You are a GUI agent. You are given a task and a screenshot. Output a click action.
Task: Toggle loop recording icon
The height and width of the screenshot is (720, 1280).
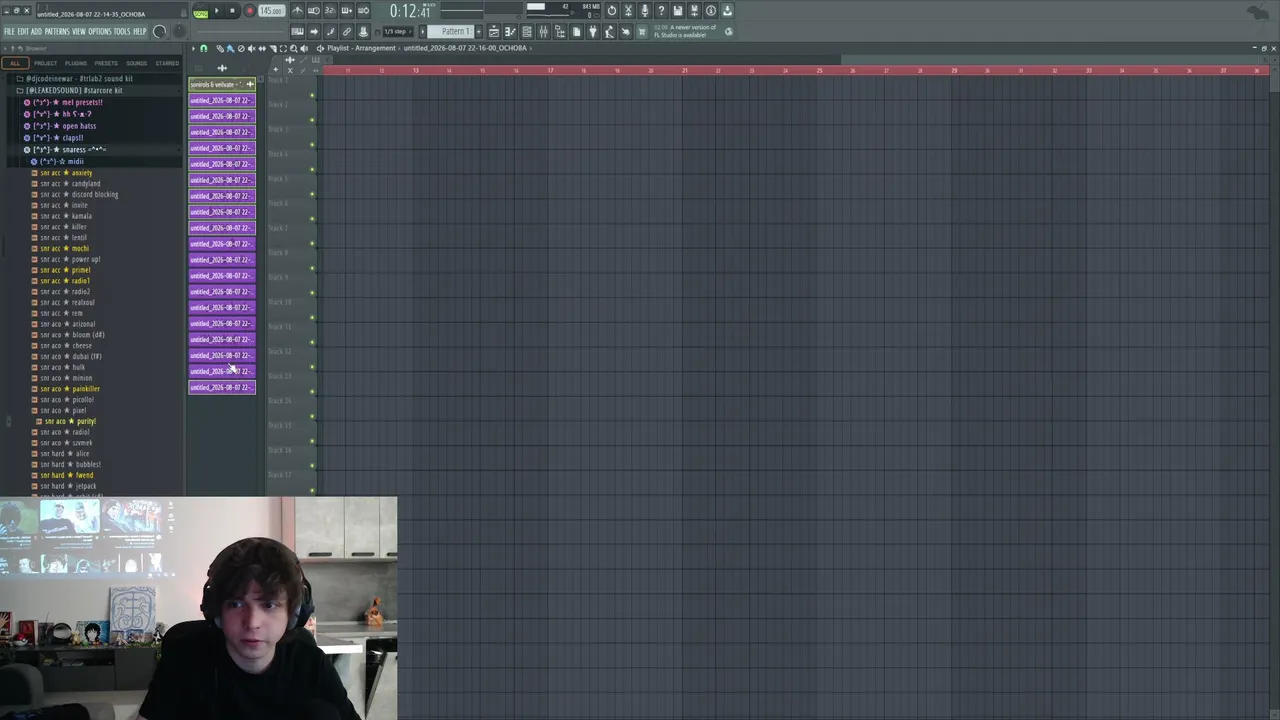[x=363, y=11]
